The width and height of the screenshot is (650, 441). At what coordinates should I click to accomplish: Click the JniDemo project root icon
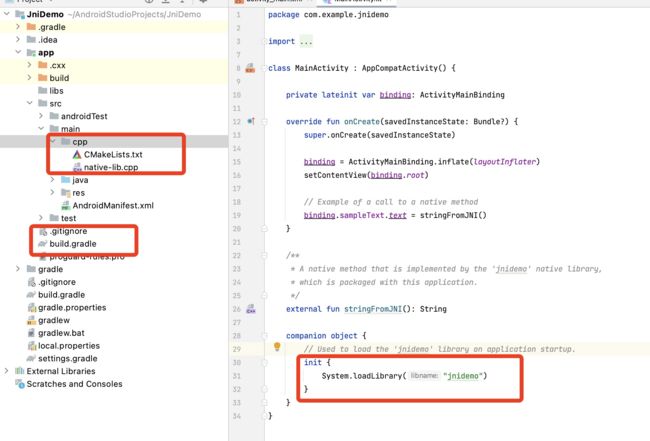point(20,14)
